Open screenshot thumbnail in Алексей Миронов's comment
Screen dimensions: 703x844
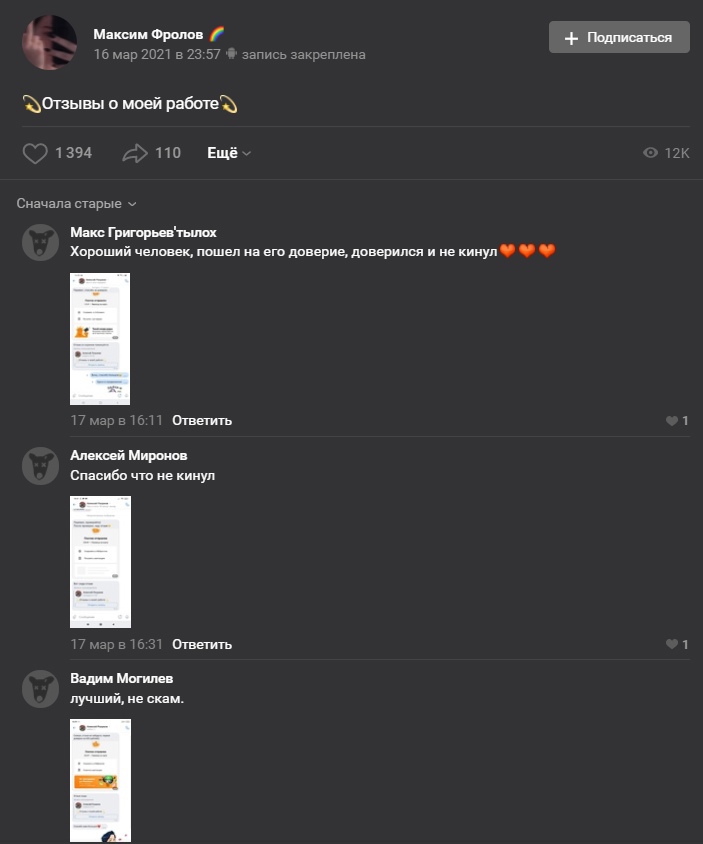click(x=100, y=562)
